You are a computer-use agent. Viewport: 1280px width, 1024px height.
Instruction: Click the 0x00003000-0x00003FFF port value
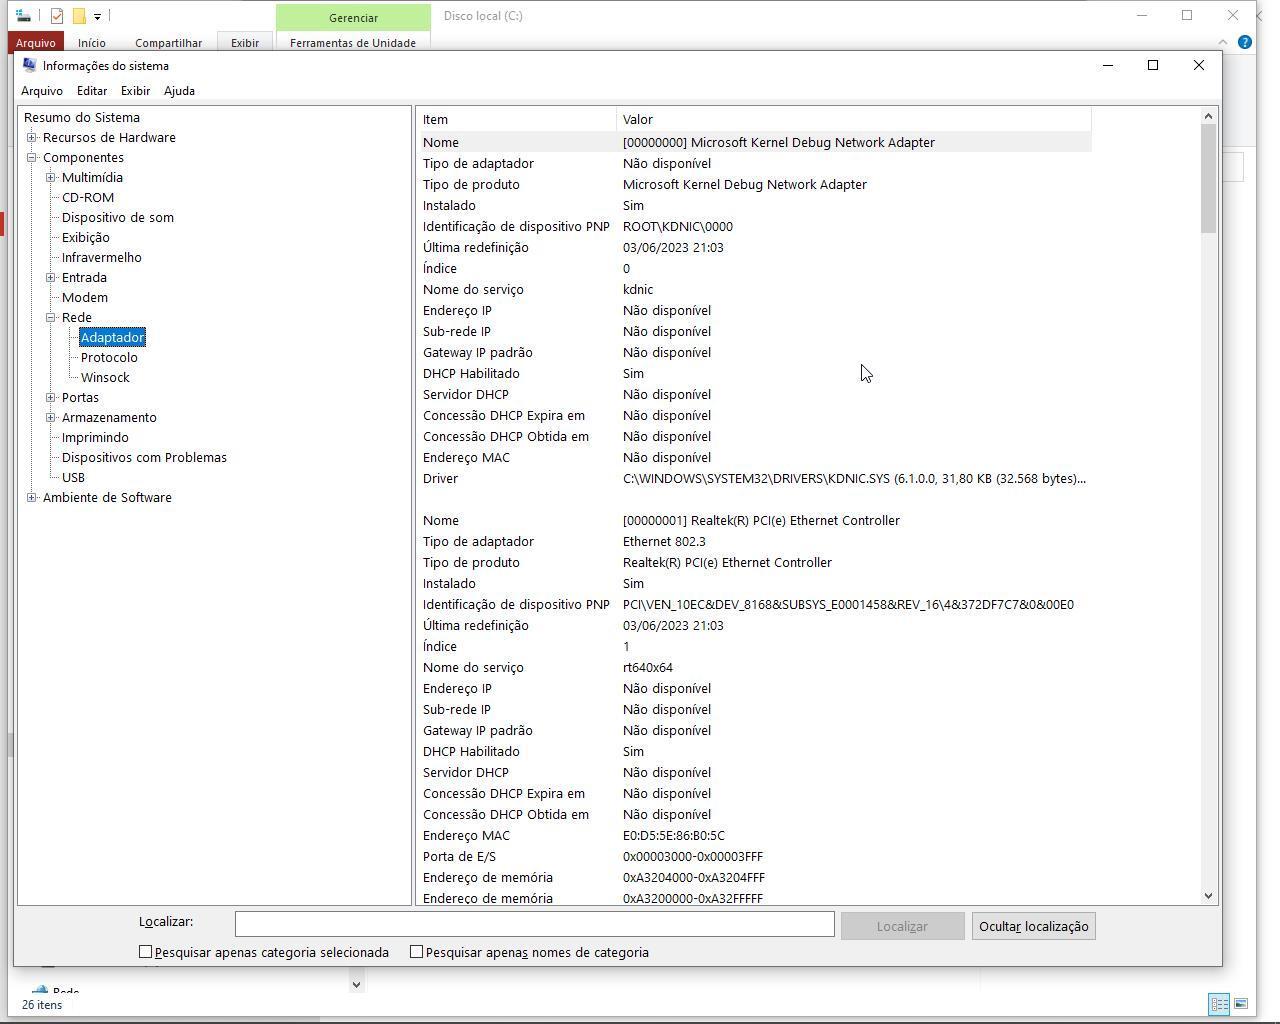click(x=693, y=856)
